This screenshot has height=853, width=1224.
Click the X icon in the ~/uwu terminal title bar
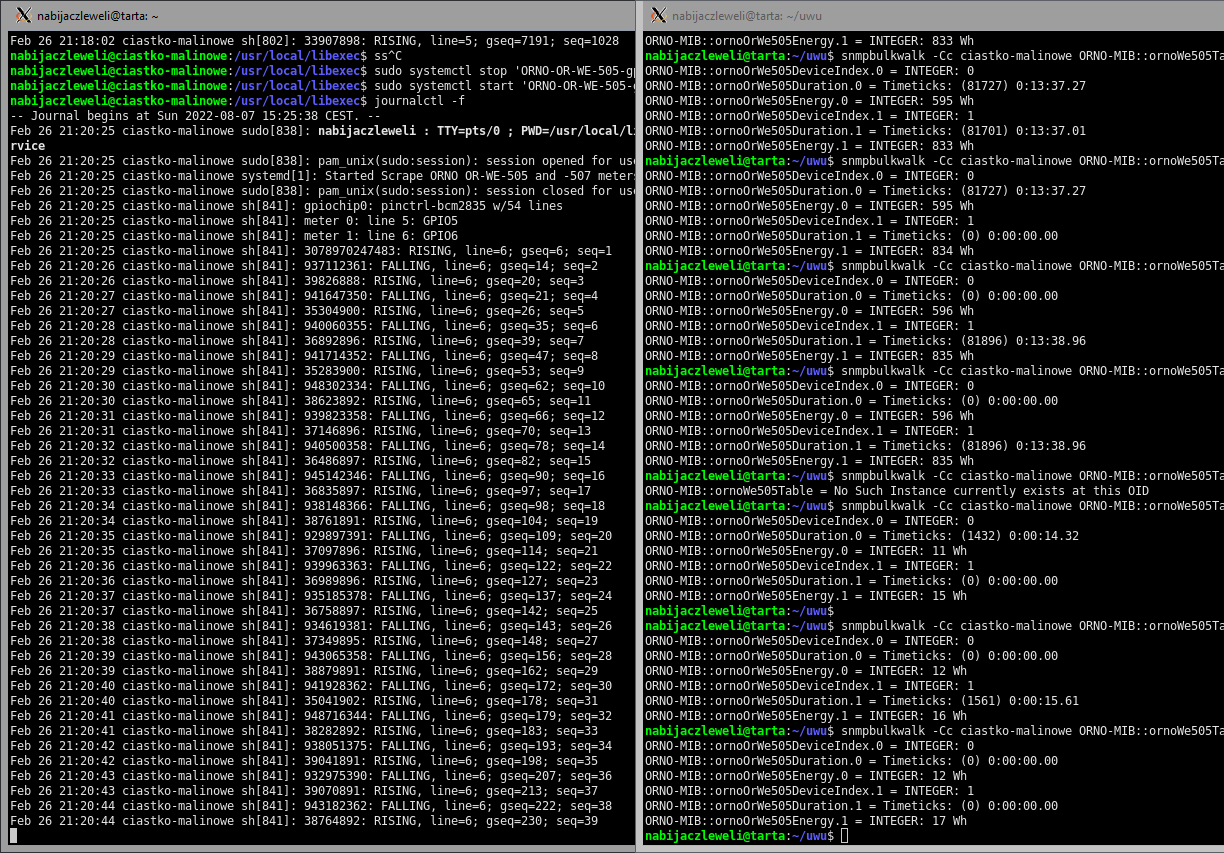(x=657, y=15)
